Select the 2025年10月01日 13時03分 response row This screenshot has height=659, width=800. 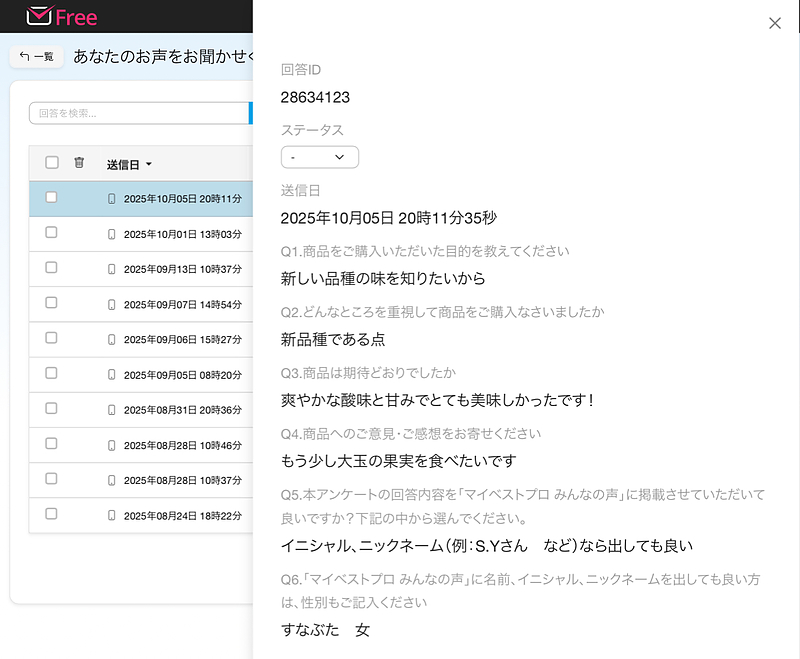pyautogui.click(x=182, y=234)
